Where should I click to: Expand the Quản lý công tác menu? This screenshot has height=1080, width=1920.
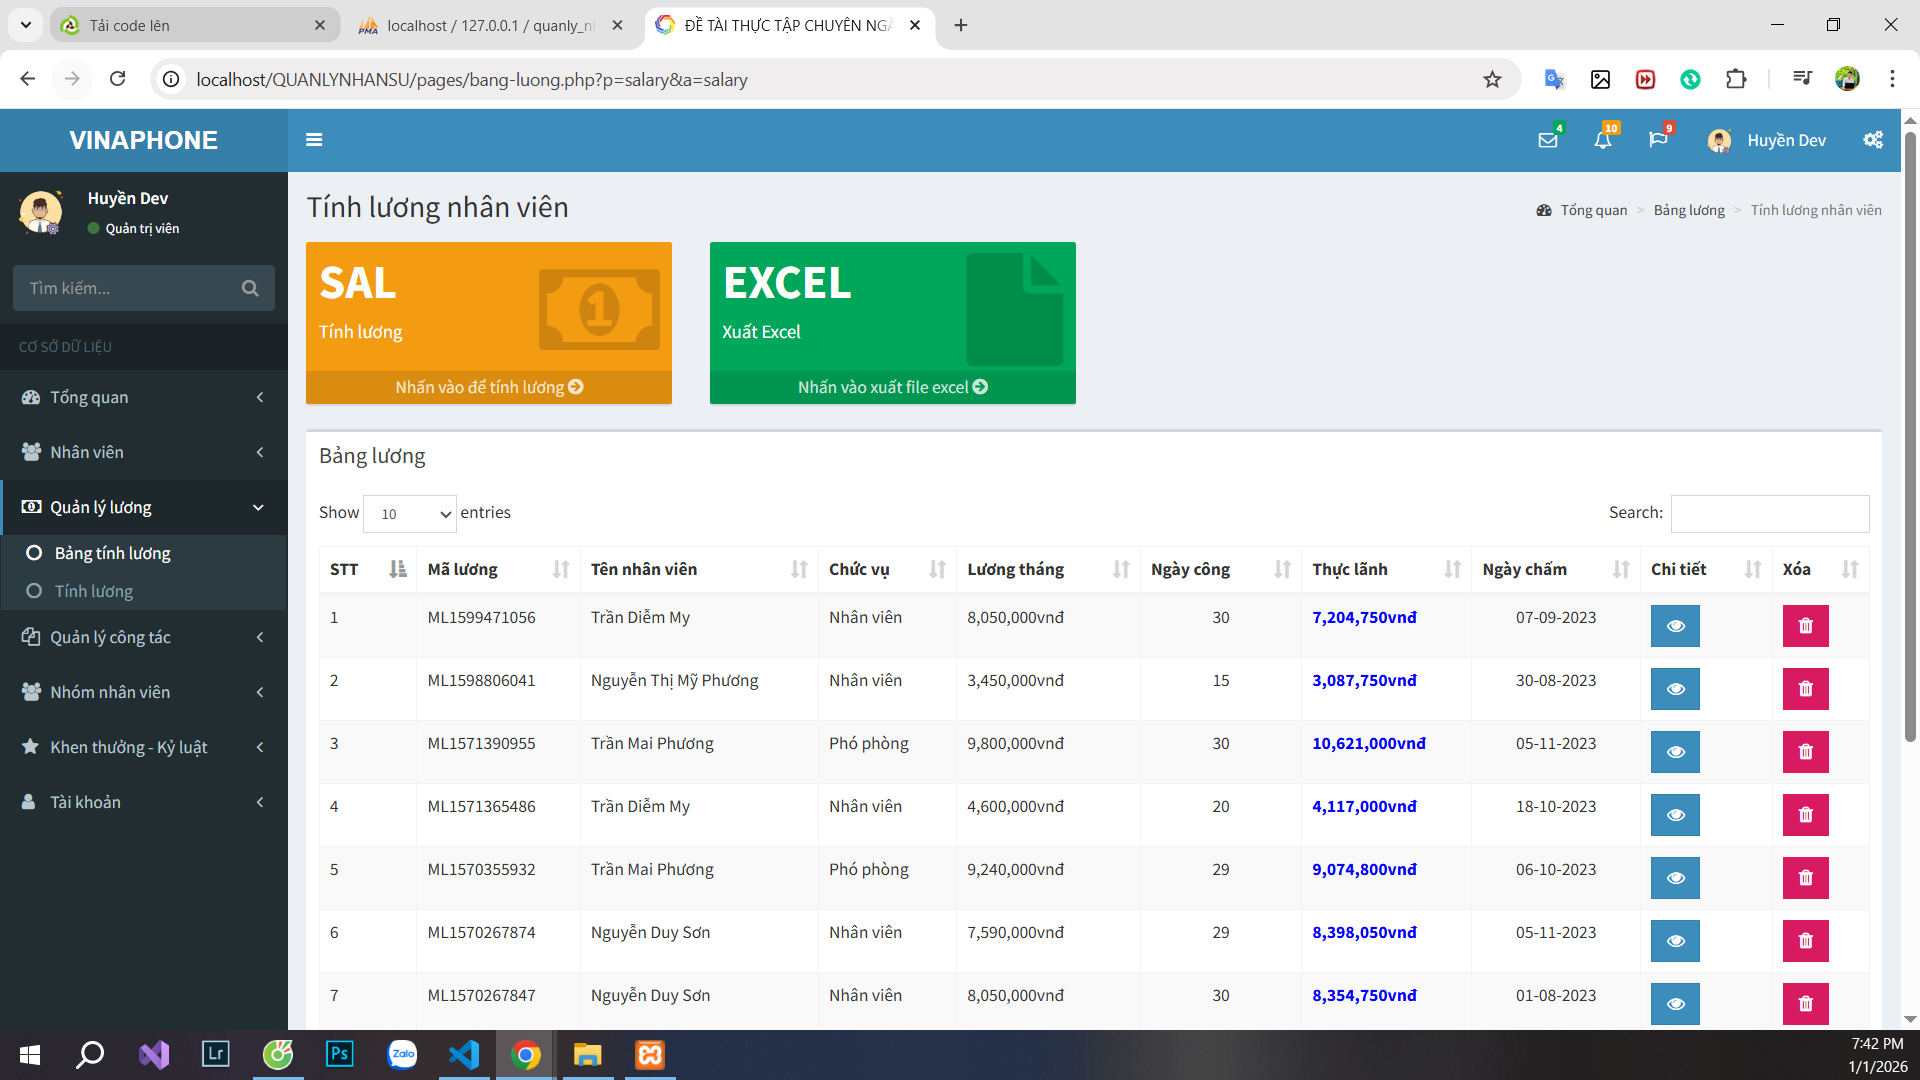(144, 637)
